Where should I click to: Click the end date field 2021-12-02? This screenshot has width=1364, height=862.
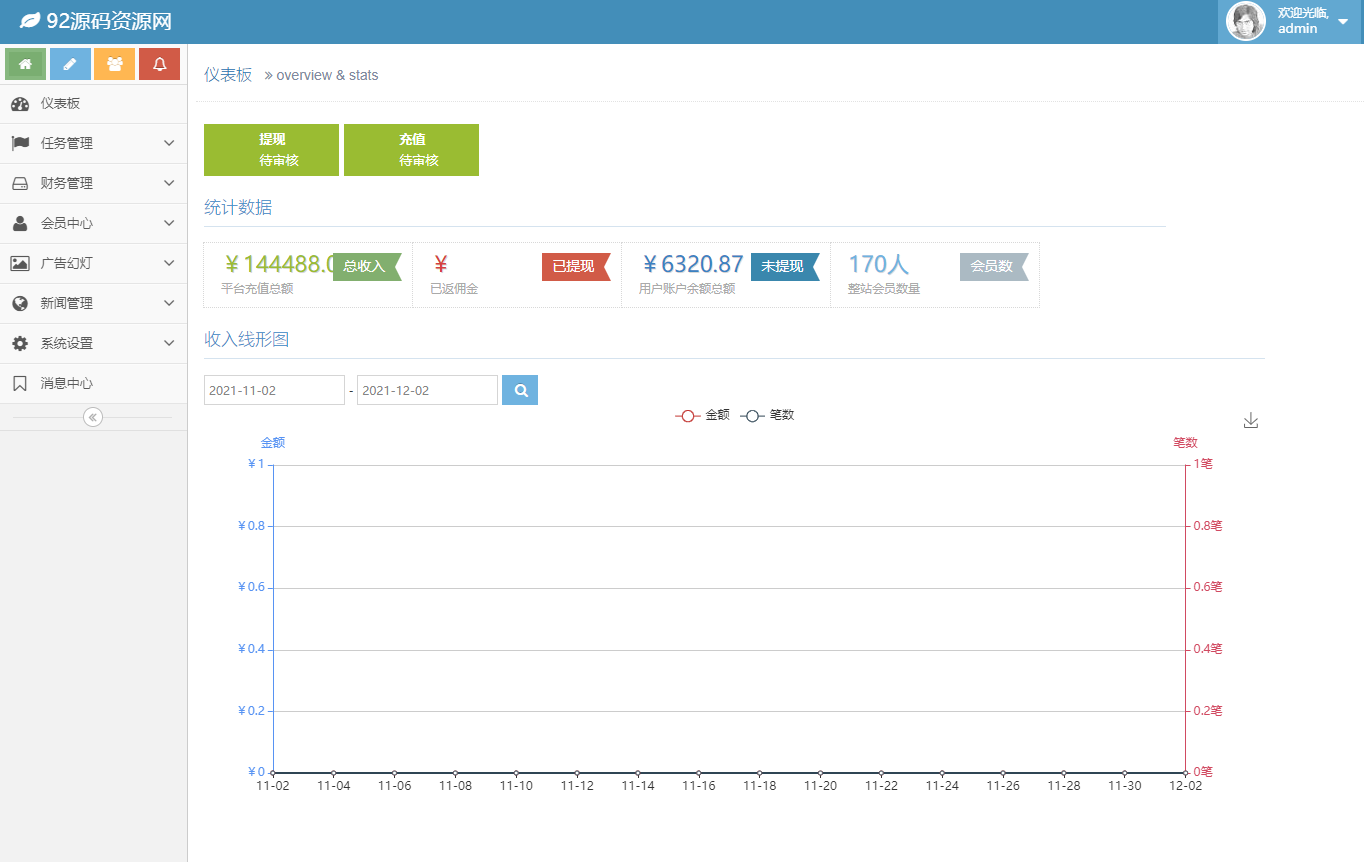tap(427, 390)
